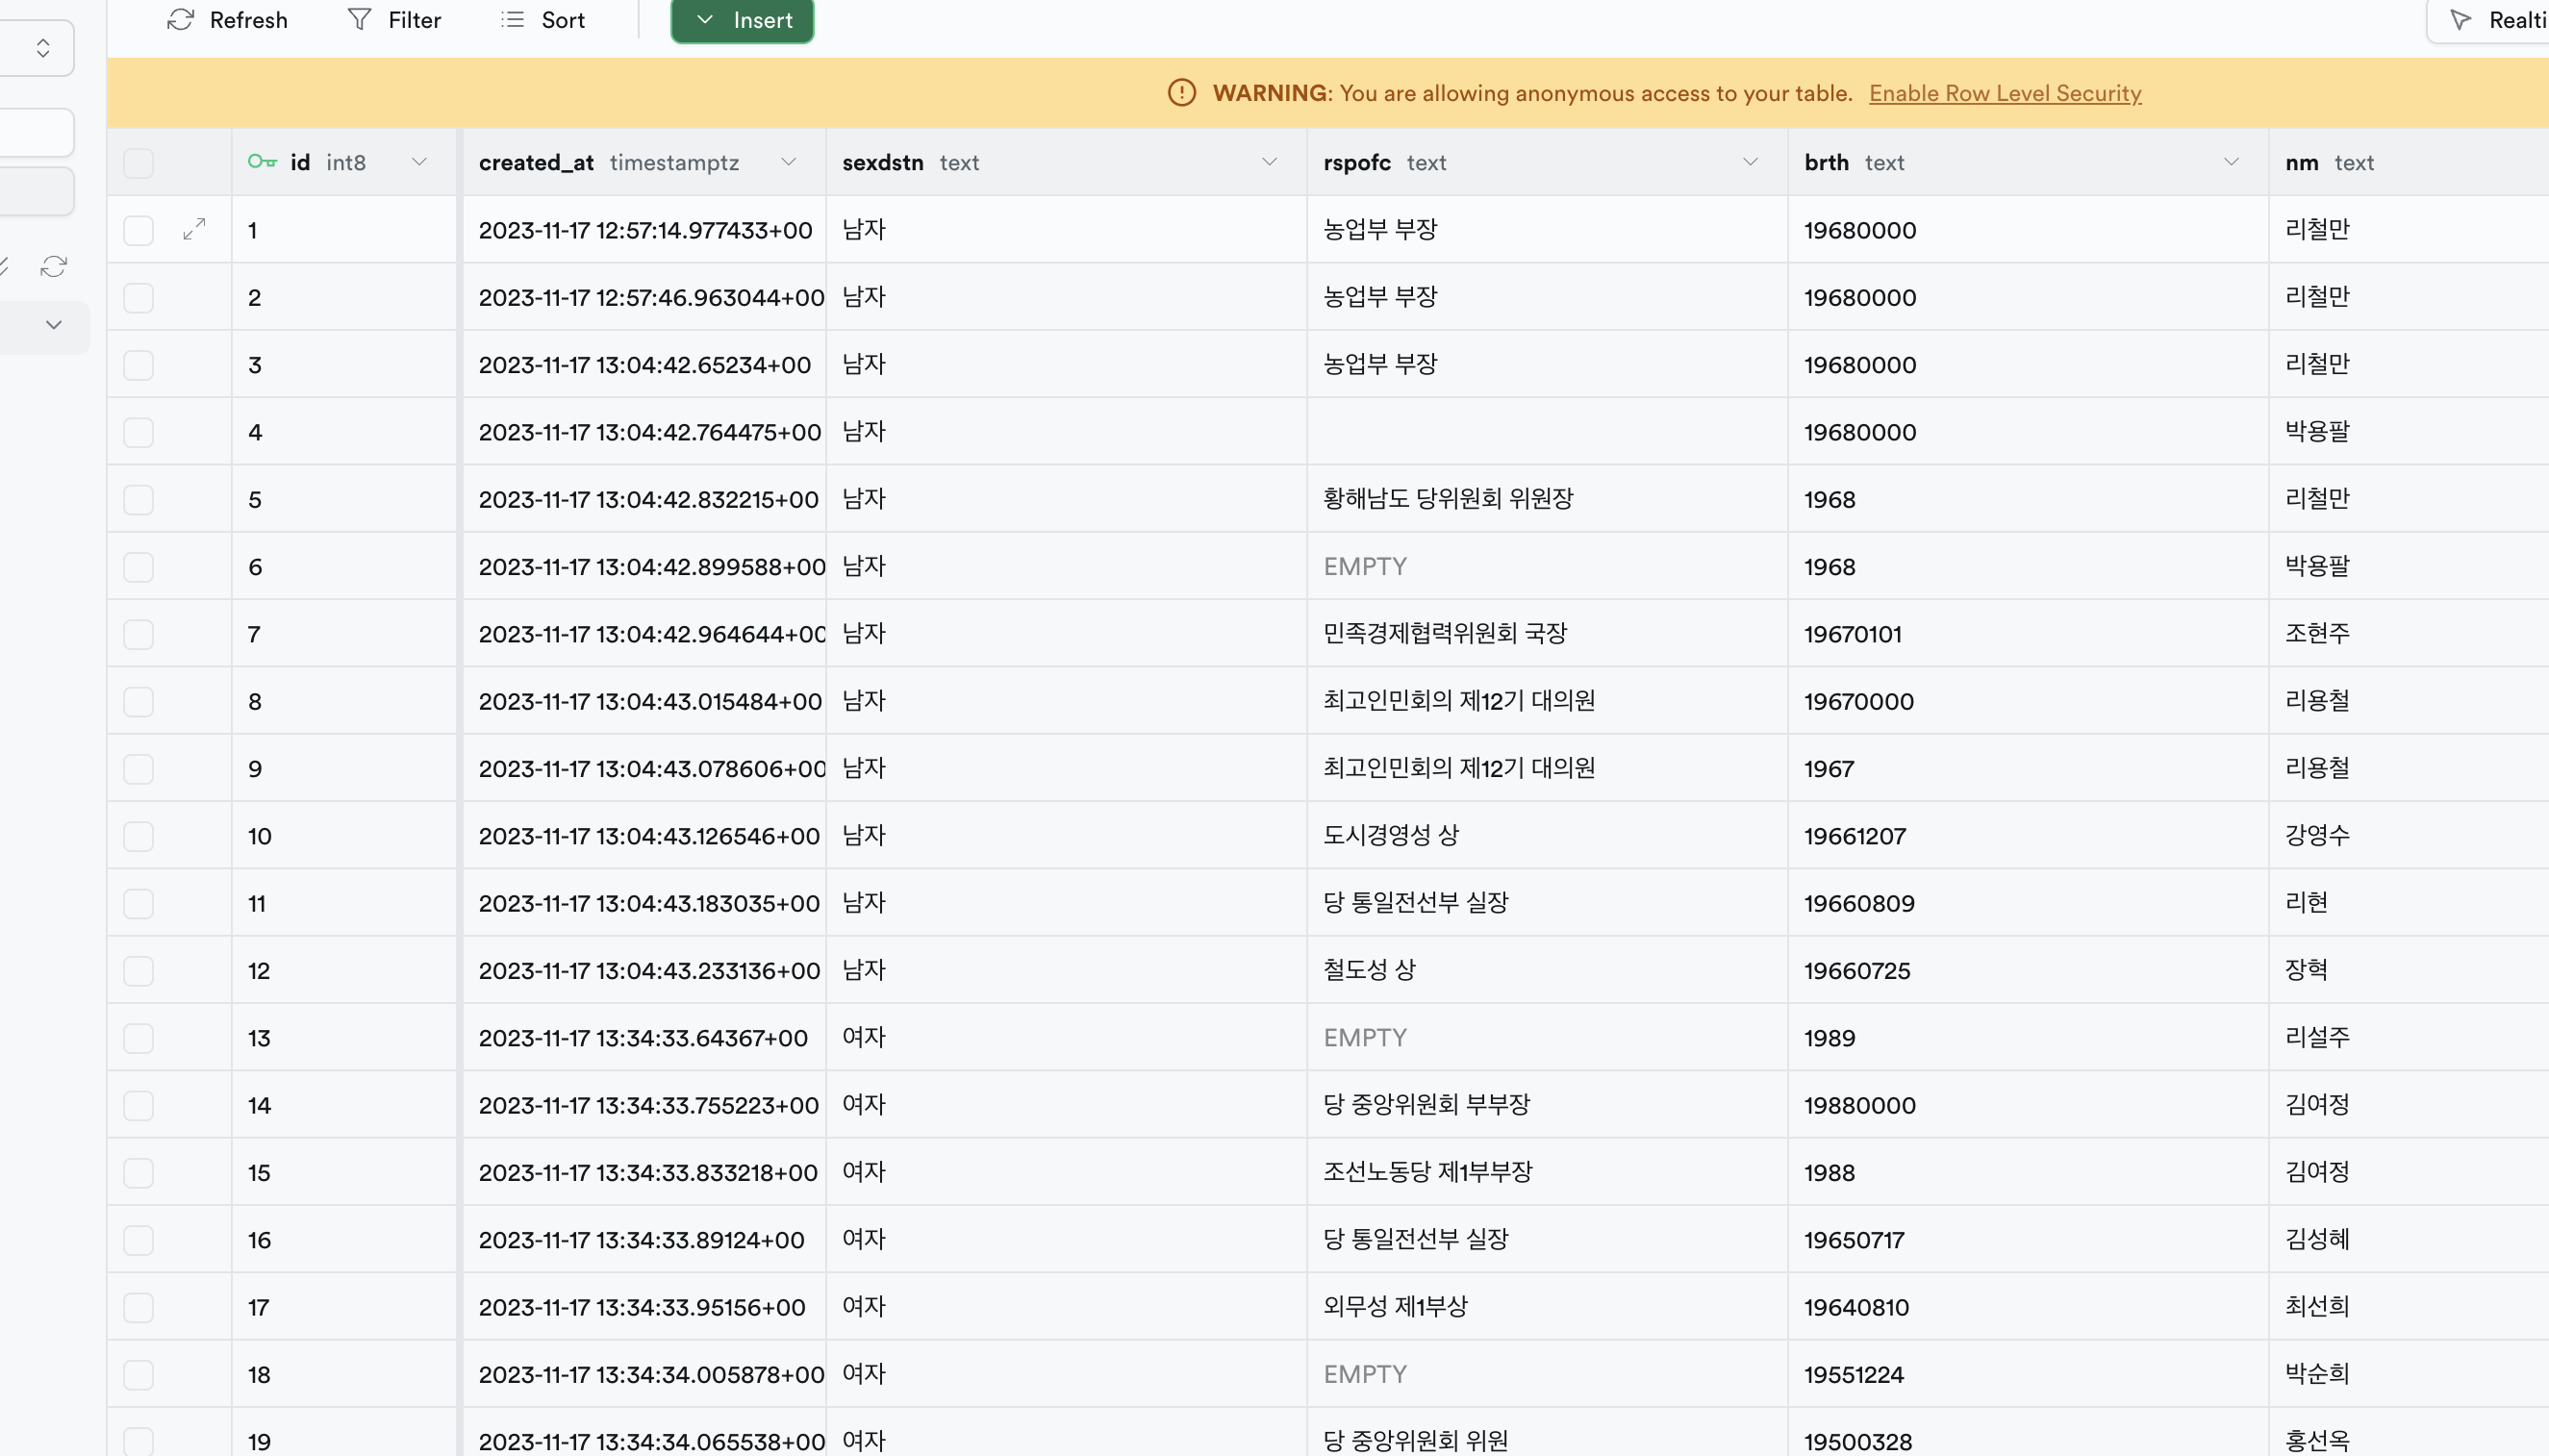The image size is (2549, 1456).
Task: Open the Sort list option
Action: pos(543,20)
